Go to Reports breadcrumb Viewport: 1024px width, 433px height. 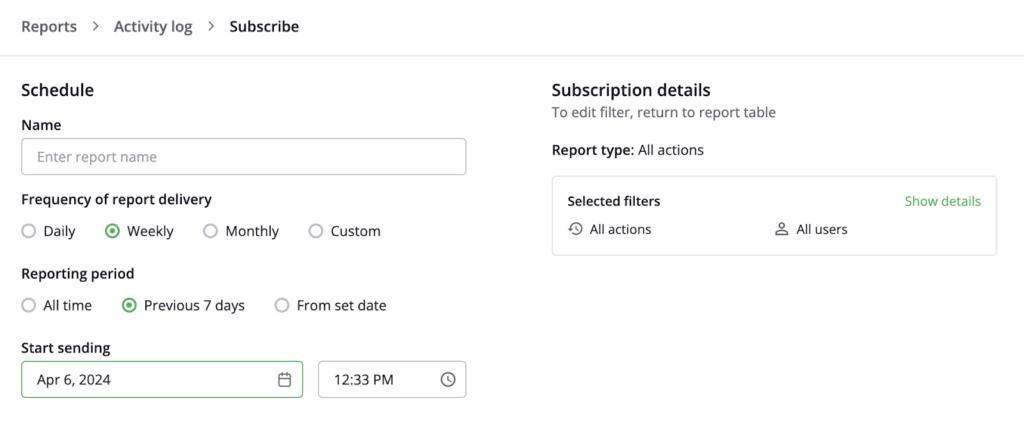49,27
